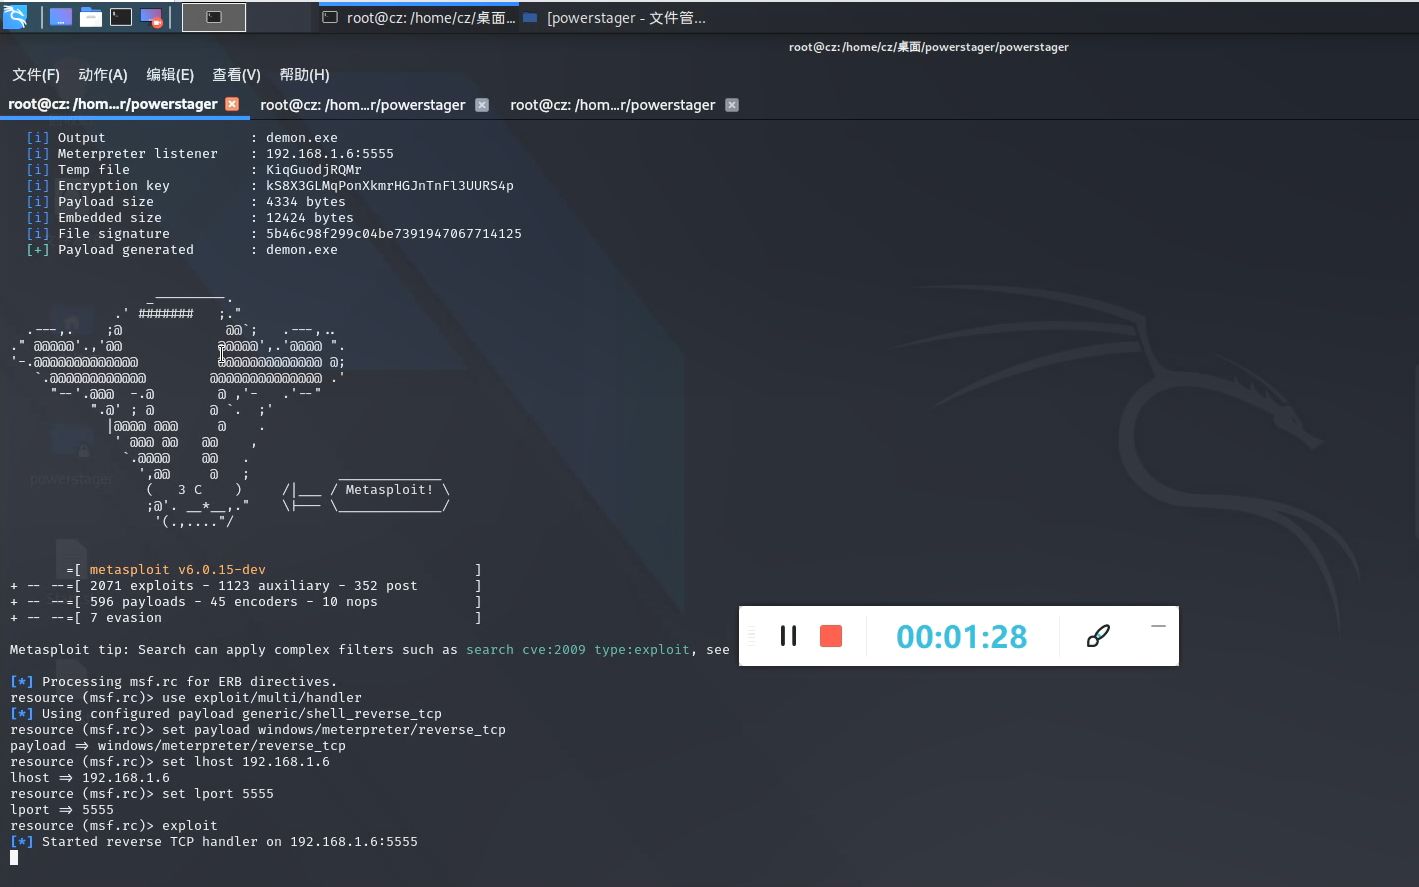The width and height of the screenshot is (1419, 887).
Task: Click 'Started reverse TCP handler' status line
Action: [214, 842]
